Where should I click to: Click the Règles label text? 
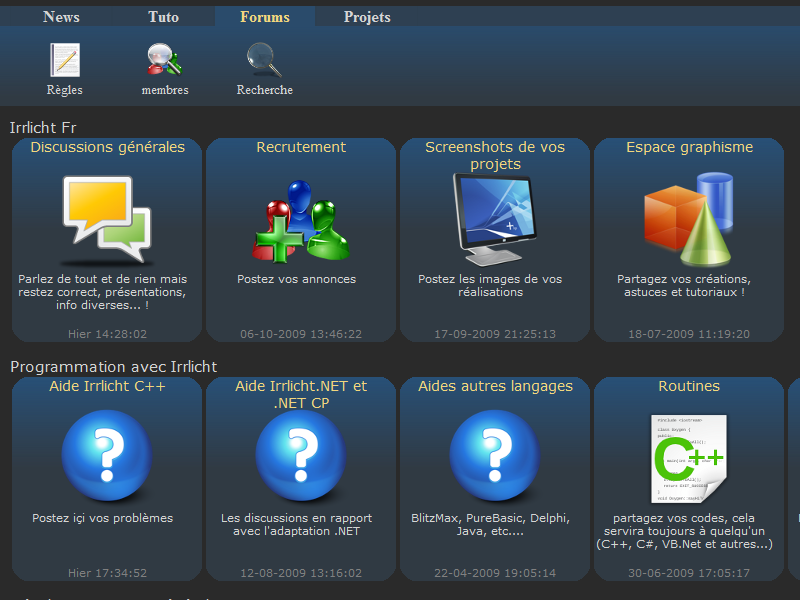tap(65, 90)
